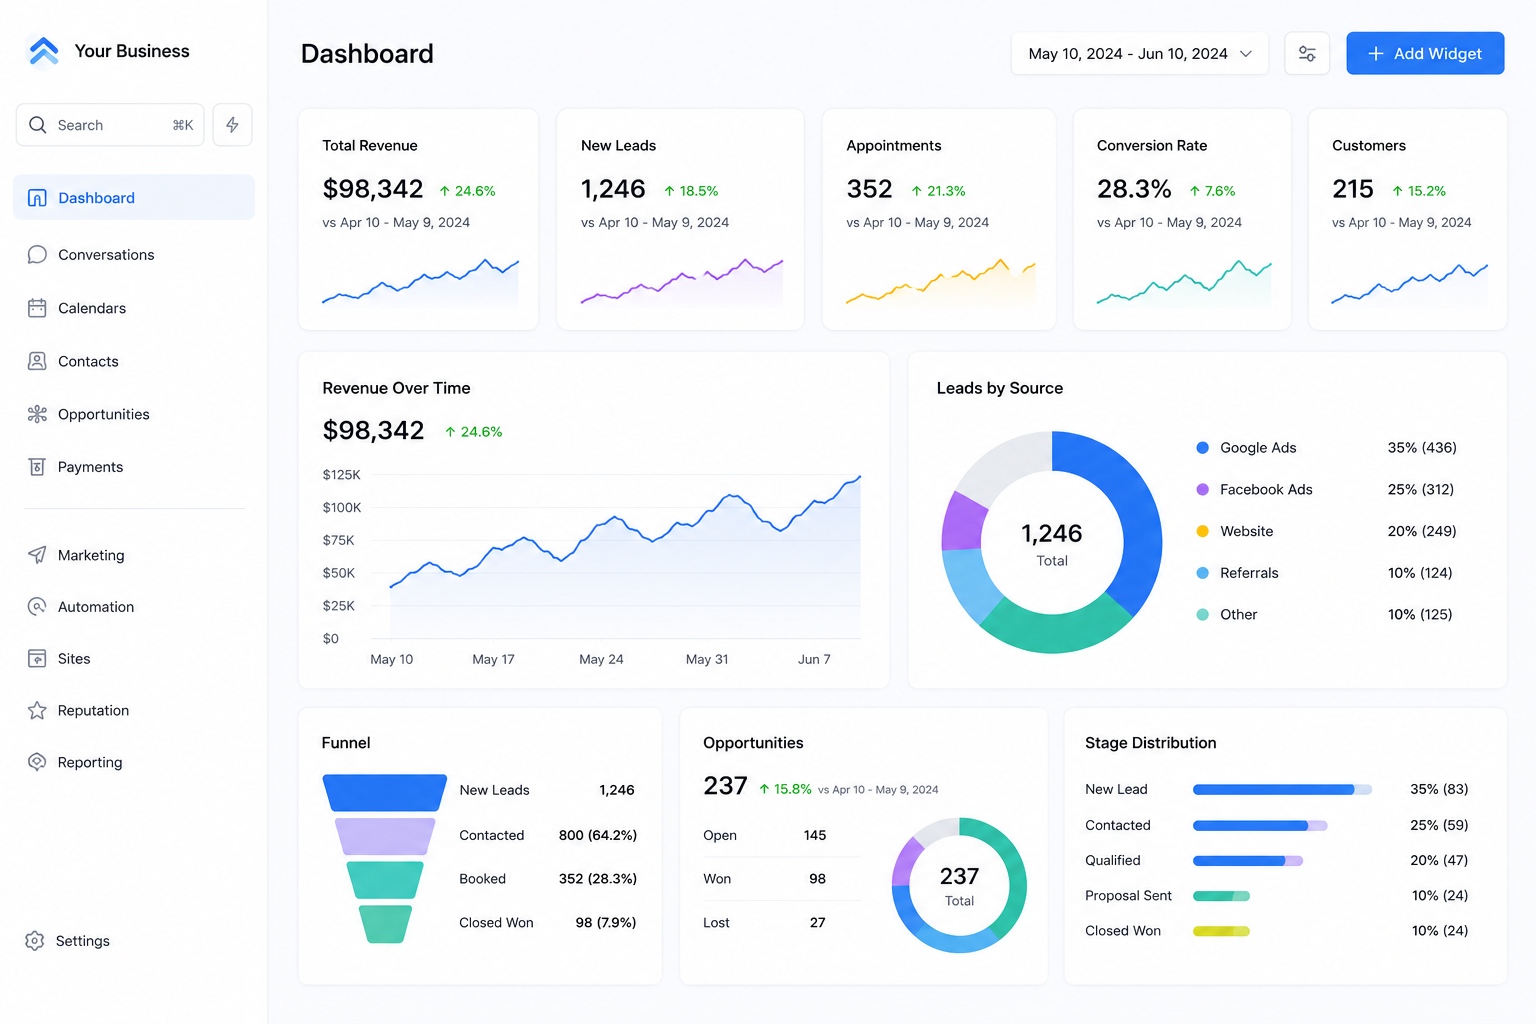
Task: Open quick actions lightning bolt button
Action: tap(232, 125)
